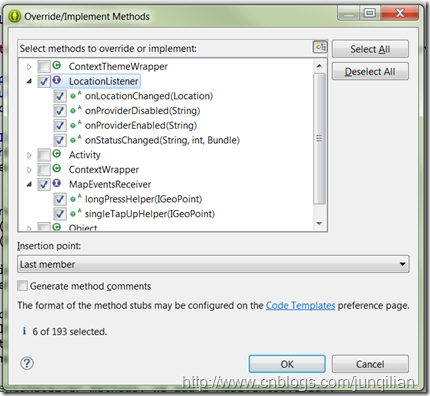
Task: Expand the ContextThemeWrapper tree node
Action: tap(29, 67)
